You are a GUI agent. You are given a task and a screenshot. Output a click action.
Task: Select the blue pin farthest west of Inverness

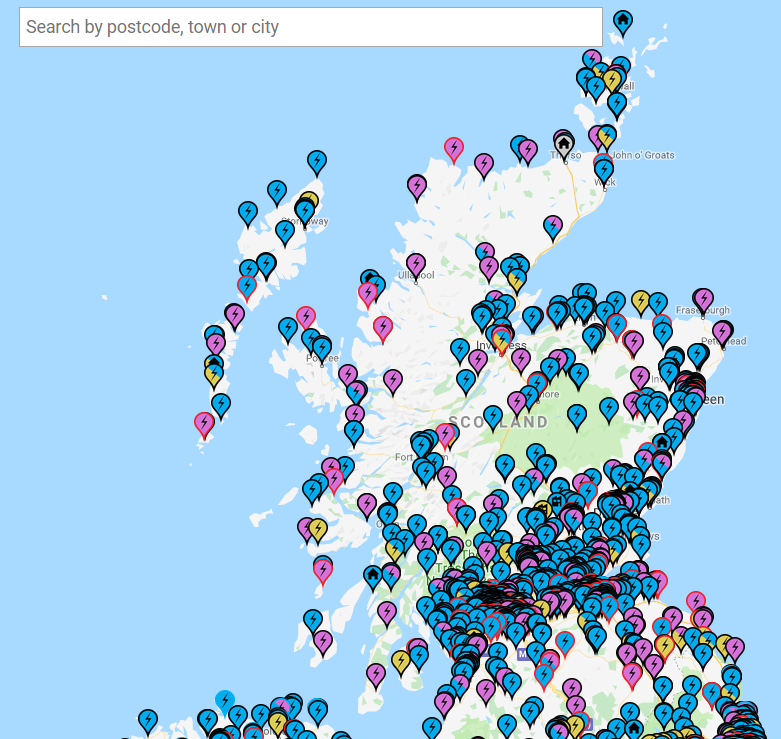[x=460, y=351]
